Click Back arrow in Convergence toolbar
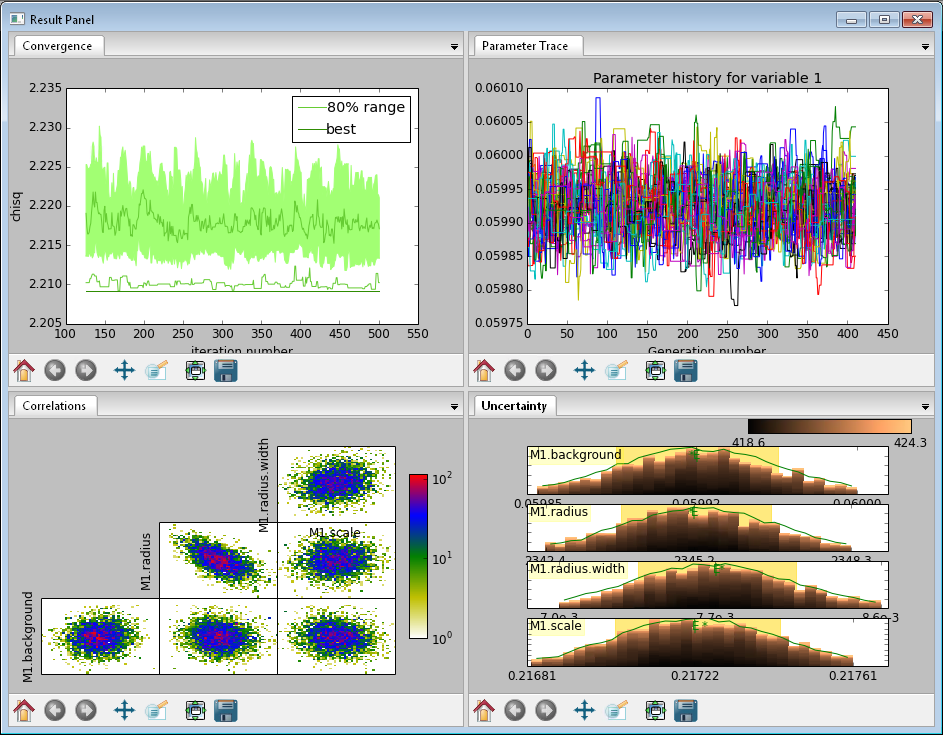The image size is (943, 735). coord(55,371)
